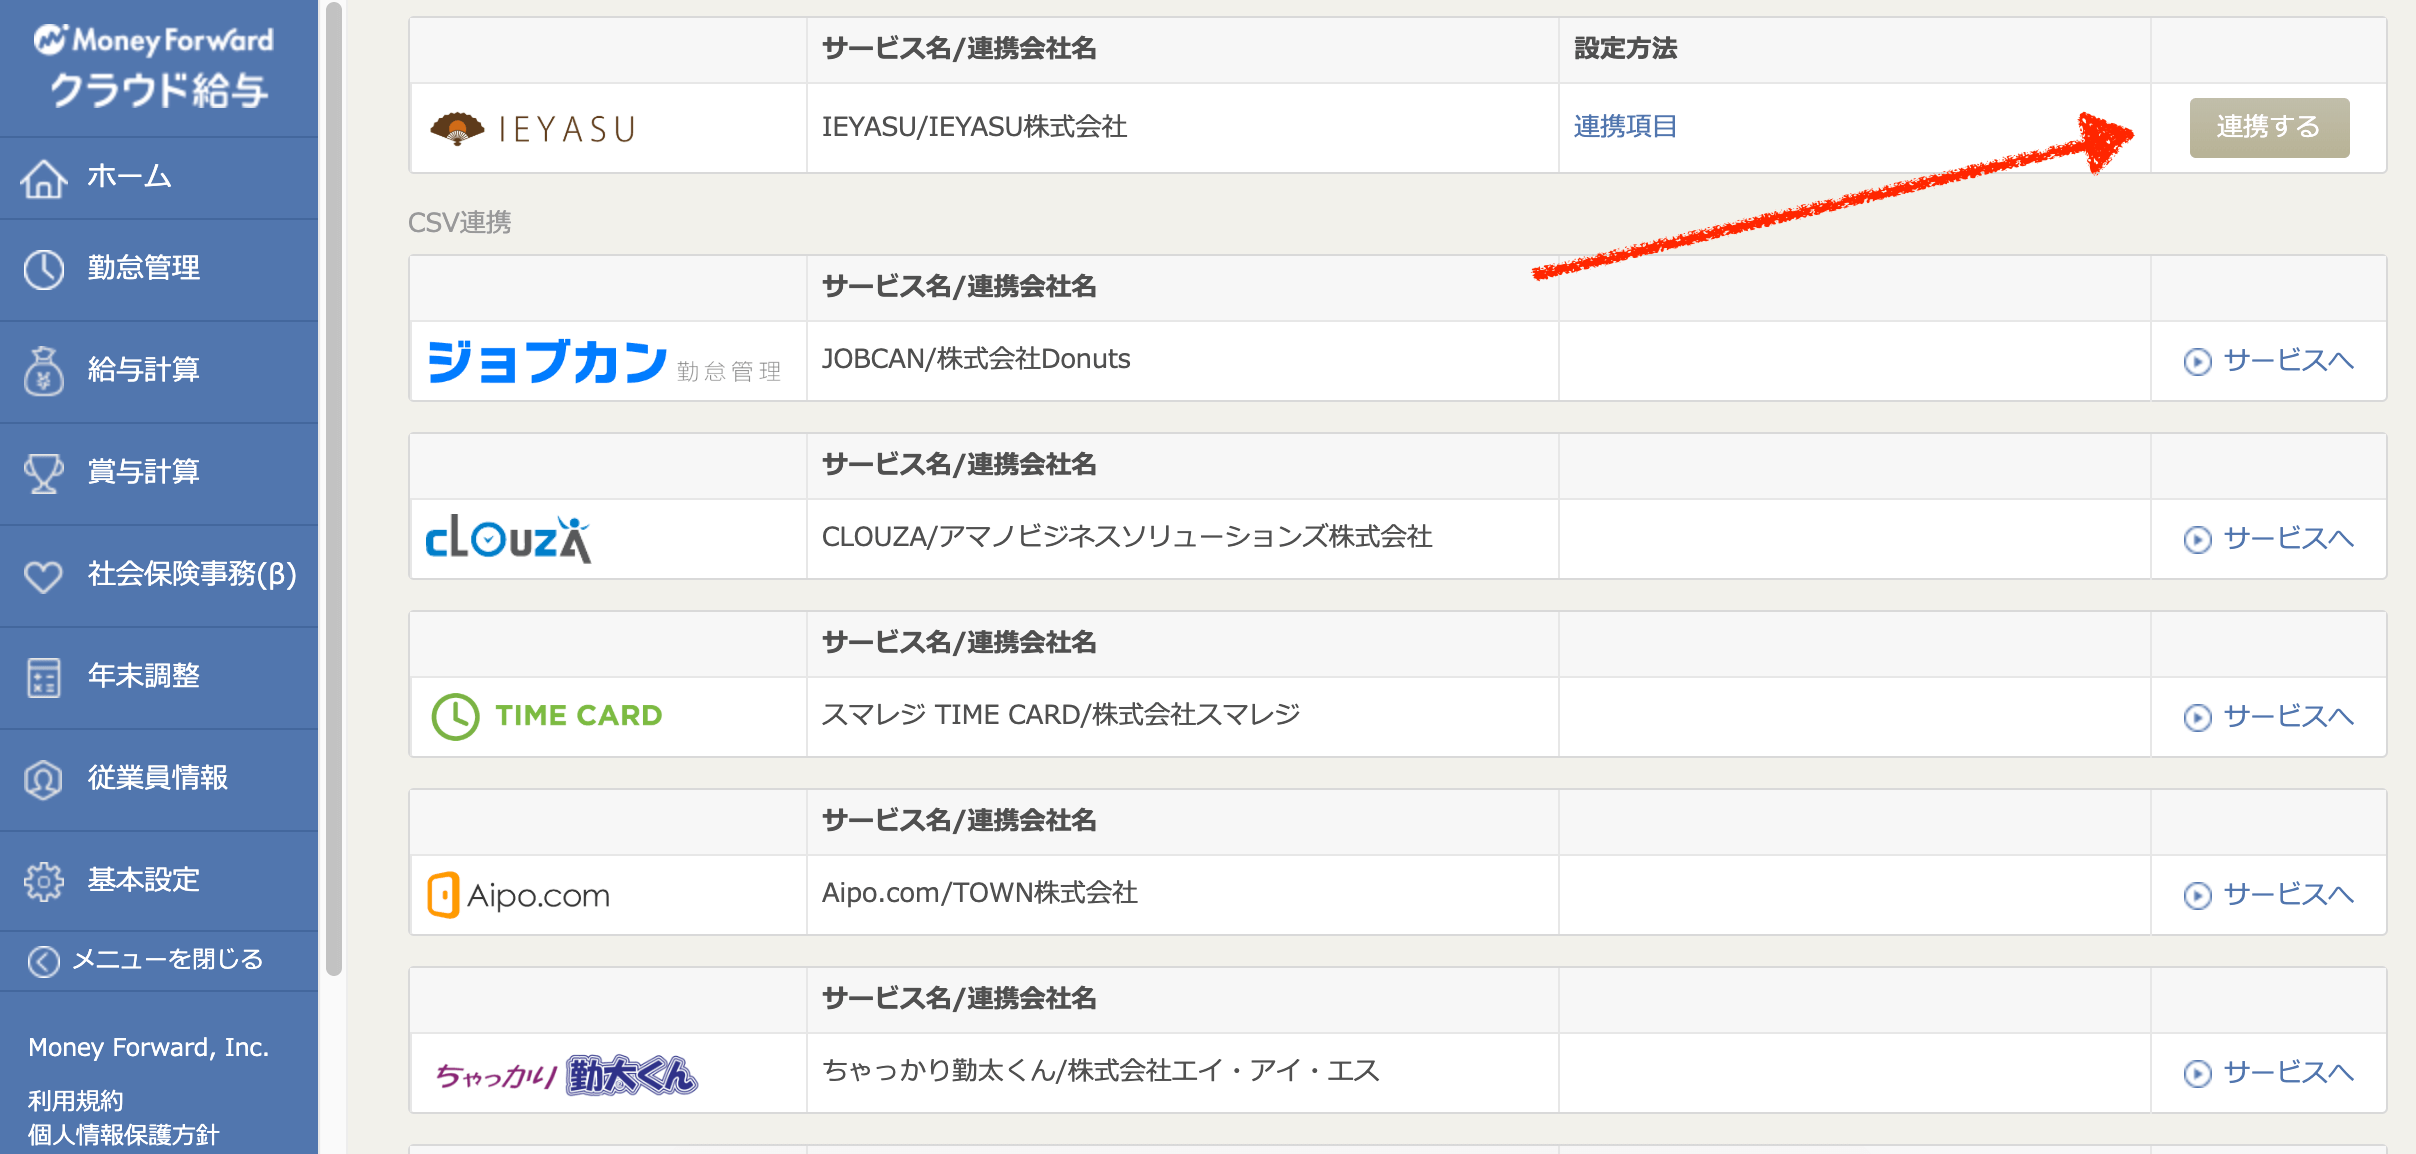The height and width of the screenshot is (1154, 2416).
Task: Follow サービスへ link for スマレジ TIME CARD
Action: pos(2289,717)
